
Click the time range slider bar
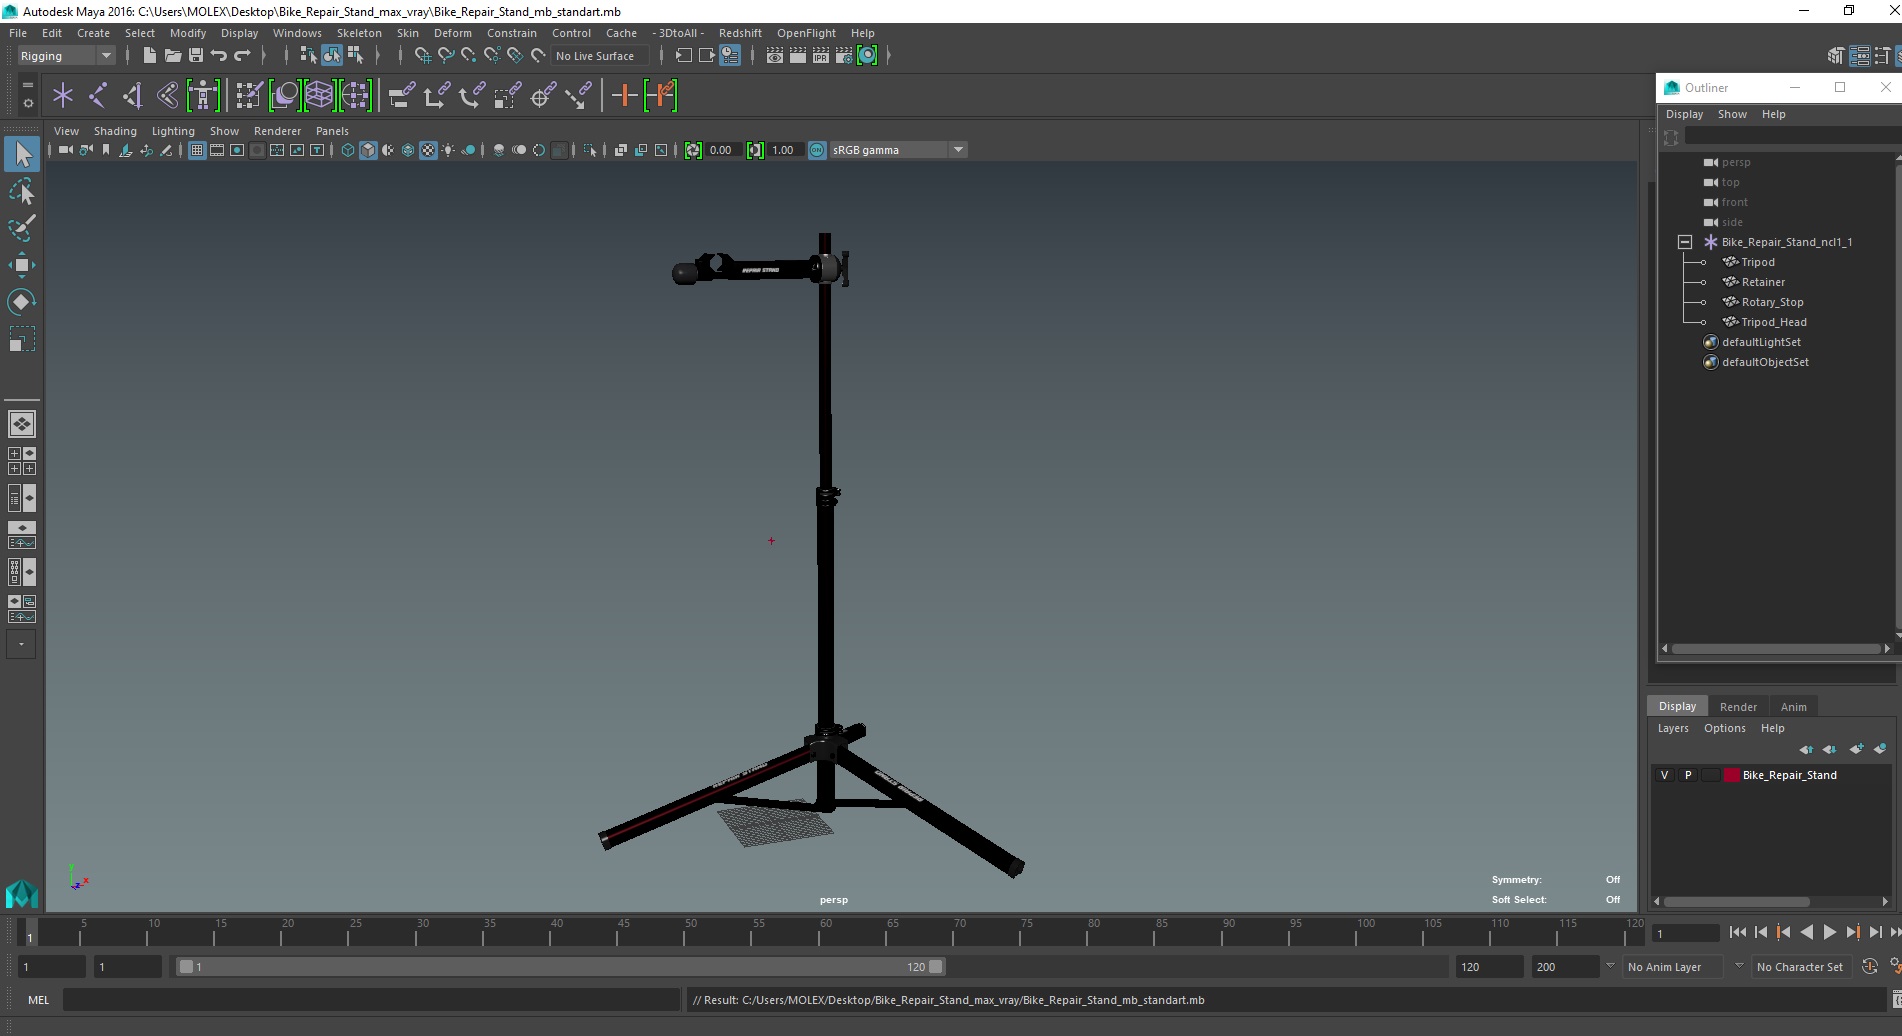(560, 967)
